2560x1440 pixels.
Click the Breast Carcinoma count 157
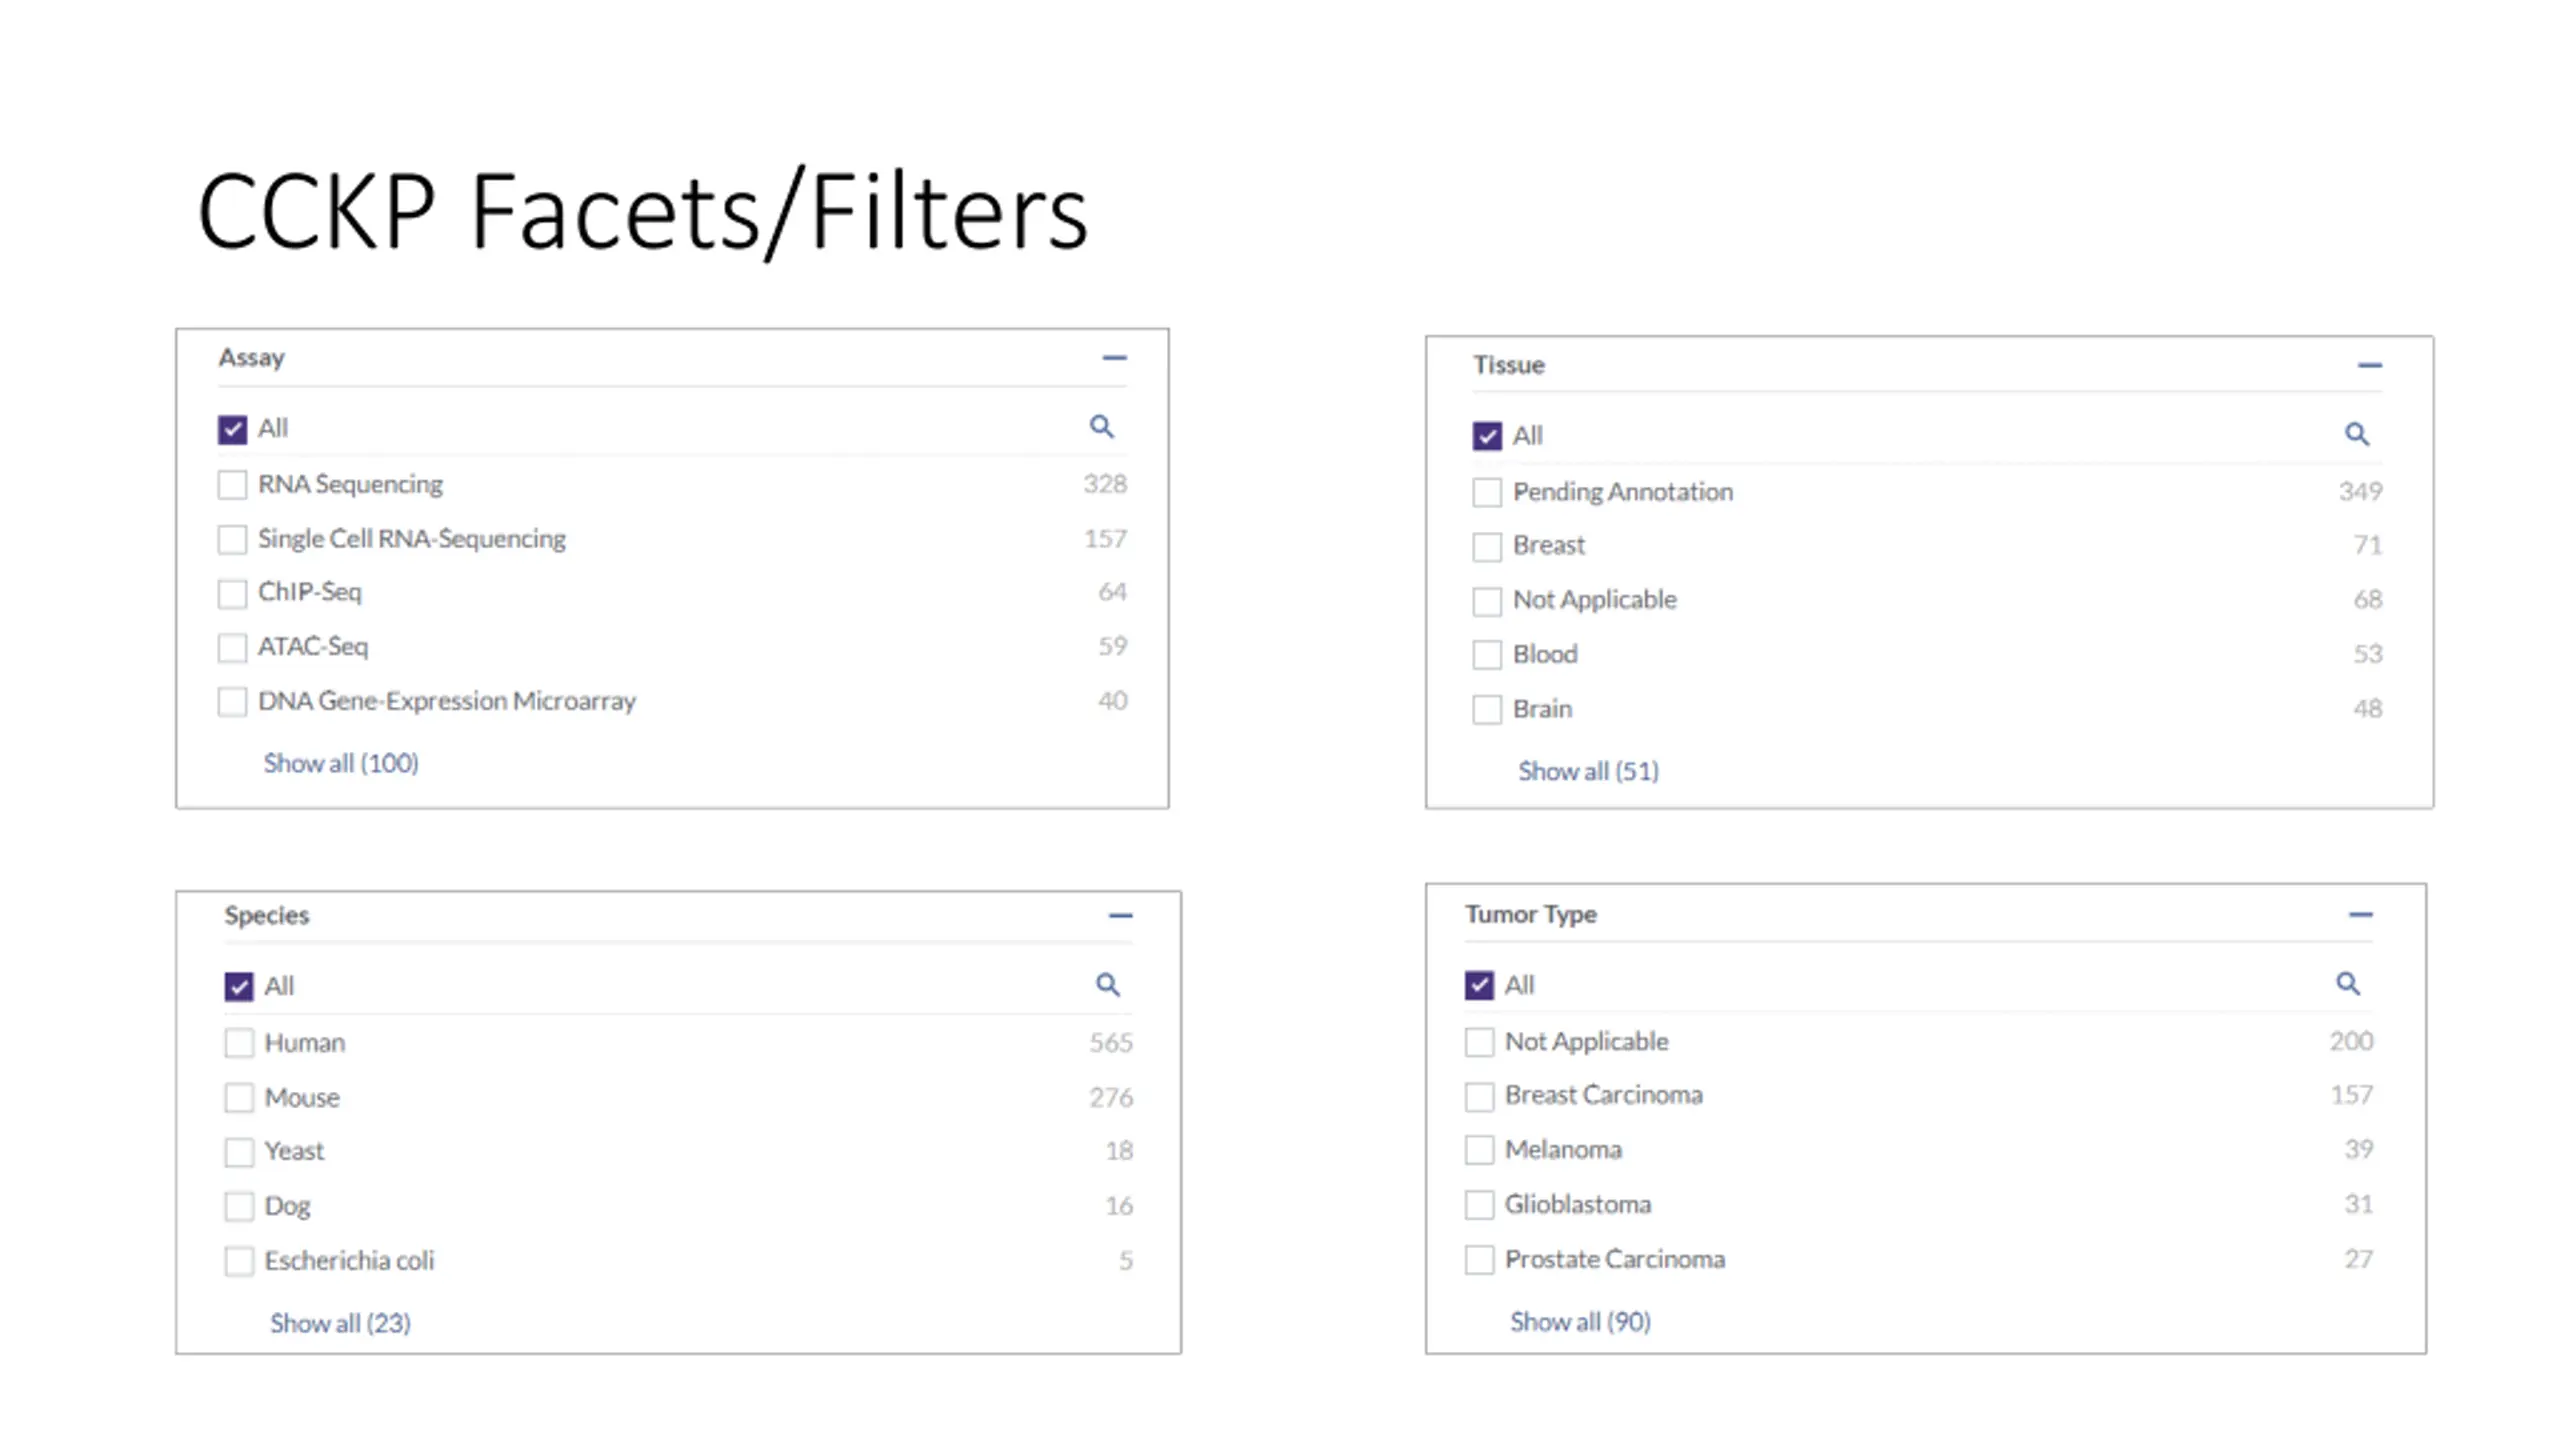point(2352,1096)
